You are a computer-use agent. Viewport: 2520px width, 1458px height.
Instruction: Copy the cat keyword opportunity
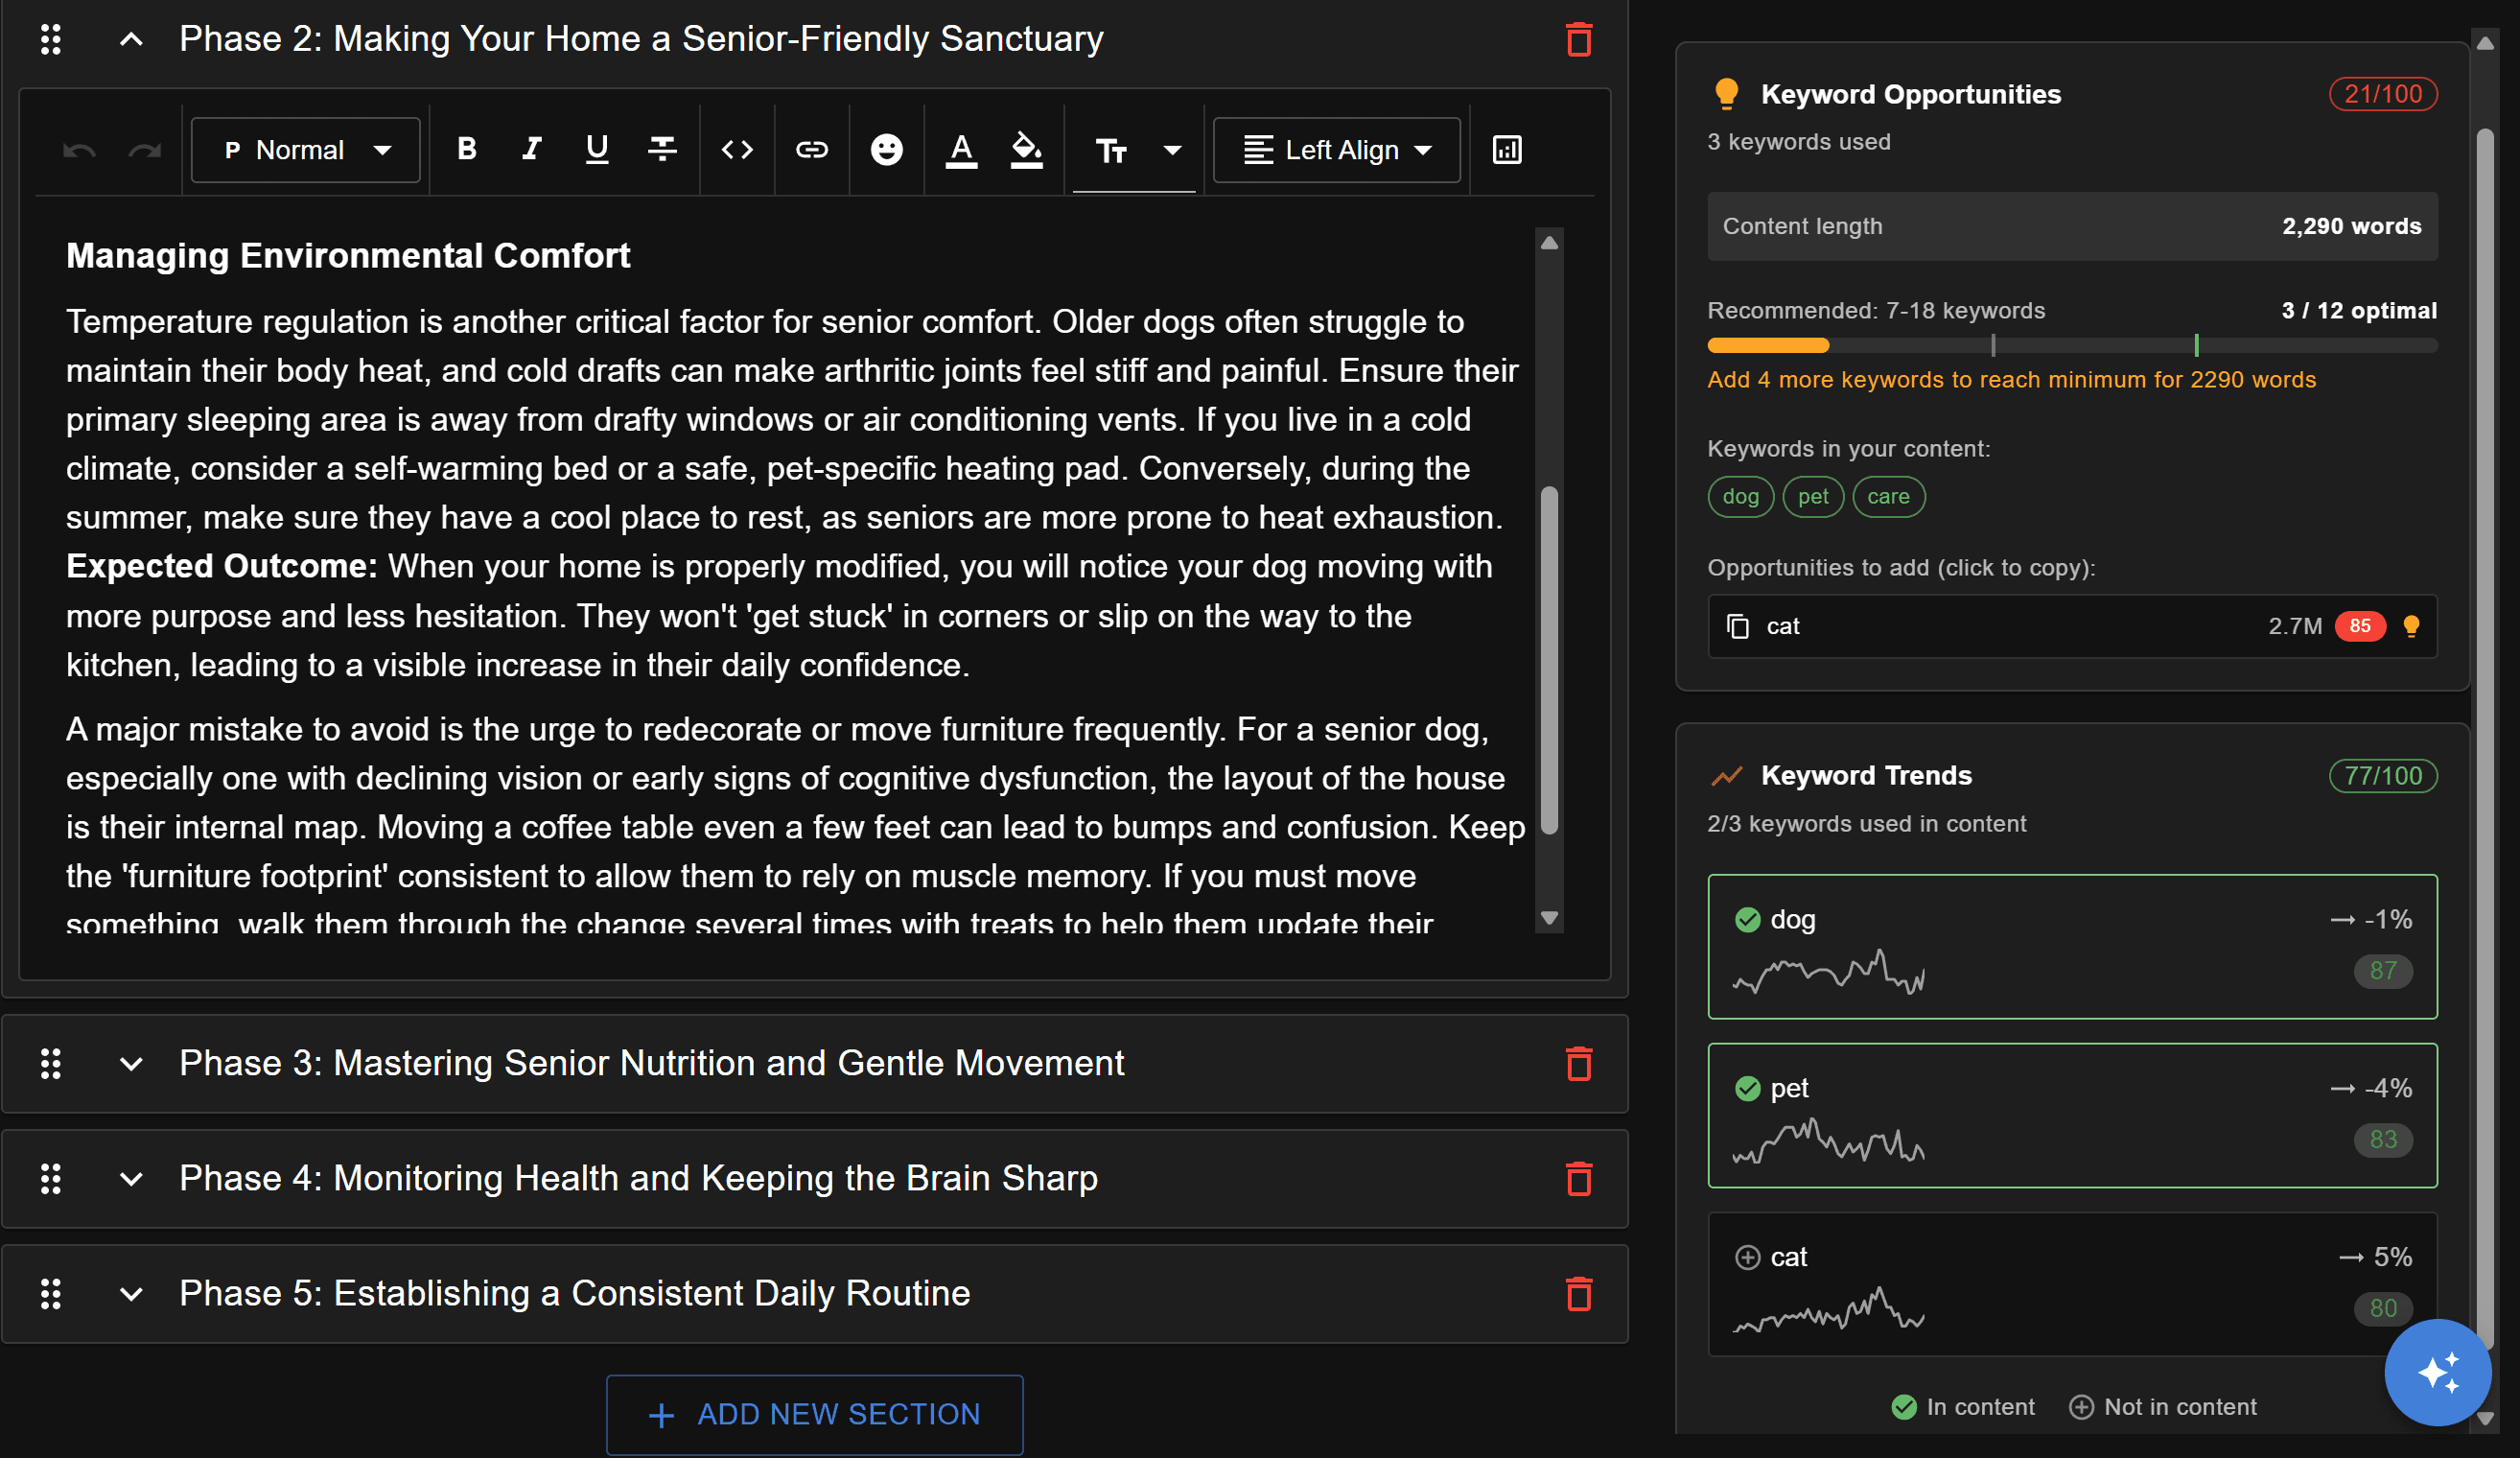pyautogui.click(x=1739, y=626)
